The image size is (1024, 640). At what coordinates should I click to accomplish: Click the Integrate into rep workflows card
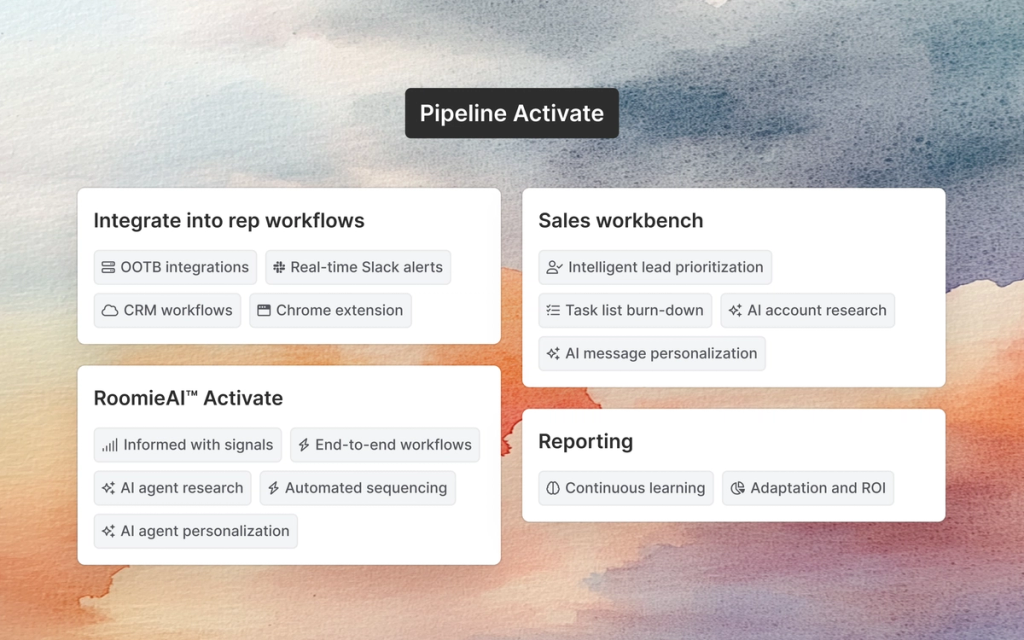click(229, 220)
